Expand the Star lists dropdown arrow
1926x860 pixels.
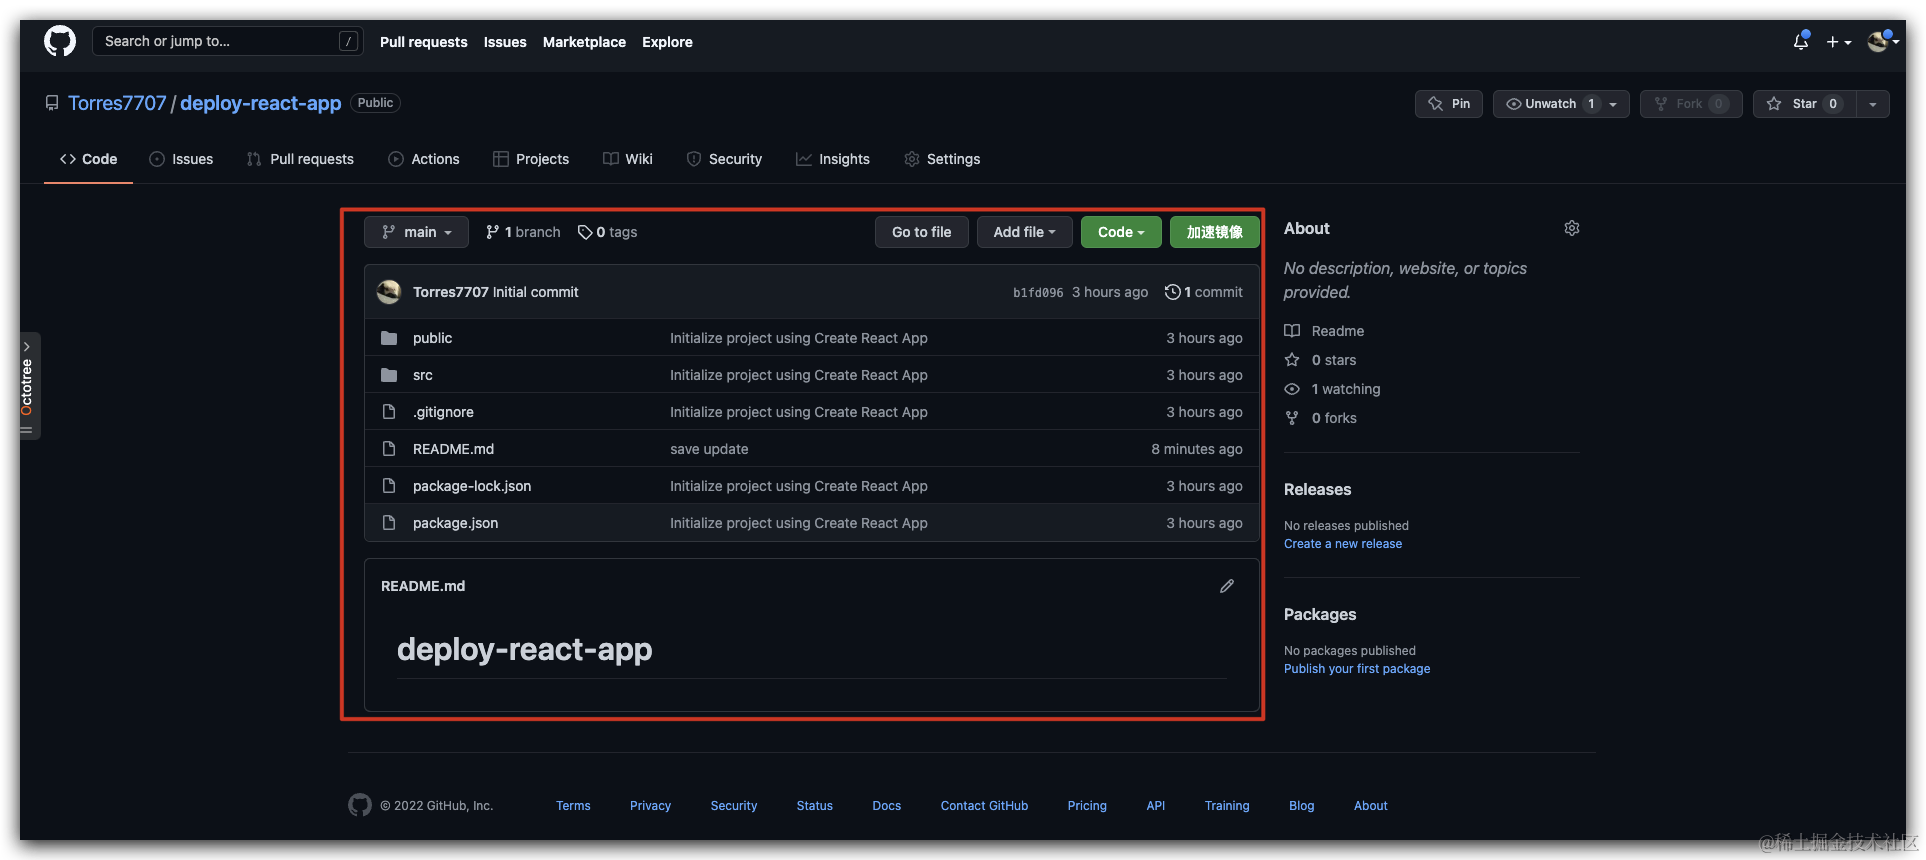tap(1873, 104)
